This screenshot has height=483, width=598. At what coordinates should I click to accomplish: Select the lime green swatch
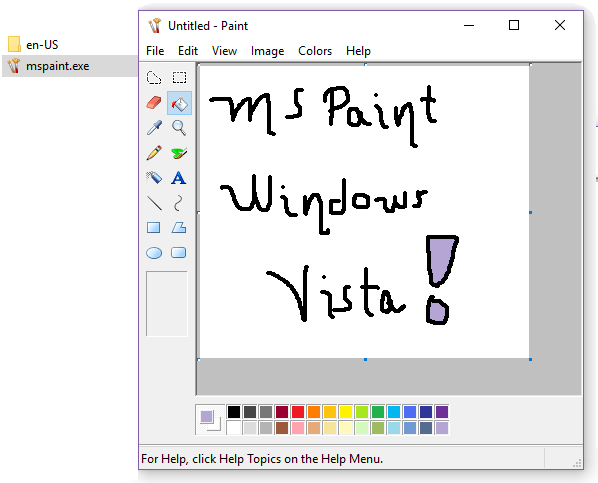[x=362, y=412]
